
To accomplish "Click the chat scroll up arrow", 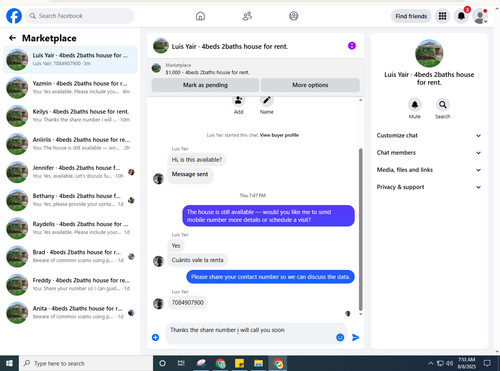I will pyautogui.click(x=360, y=100).
